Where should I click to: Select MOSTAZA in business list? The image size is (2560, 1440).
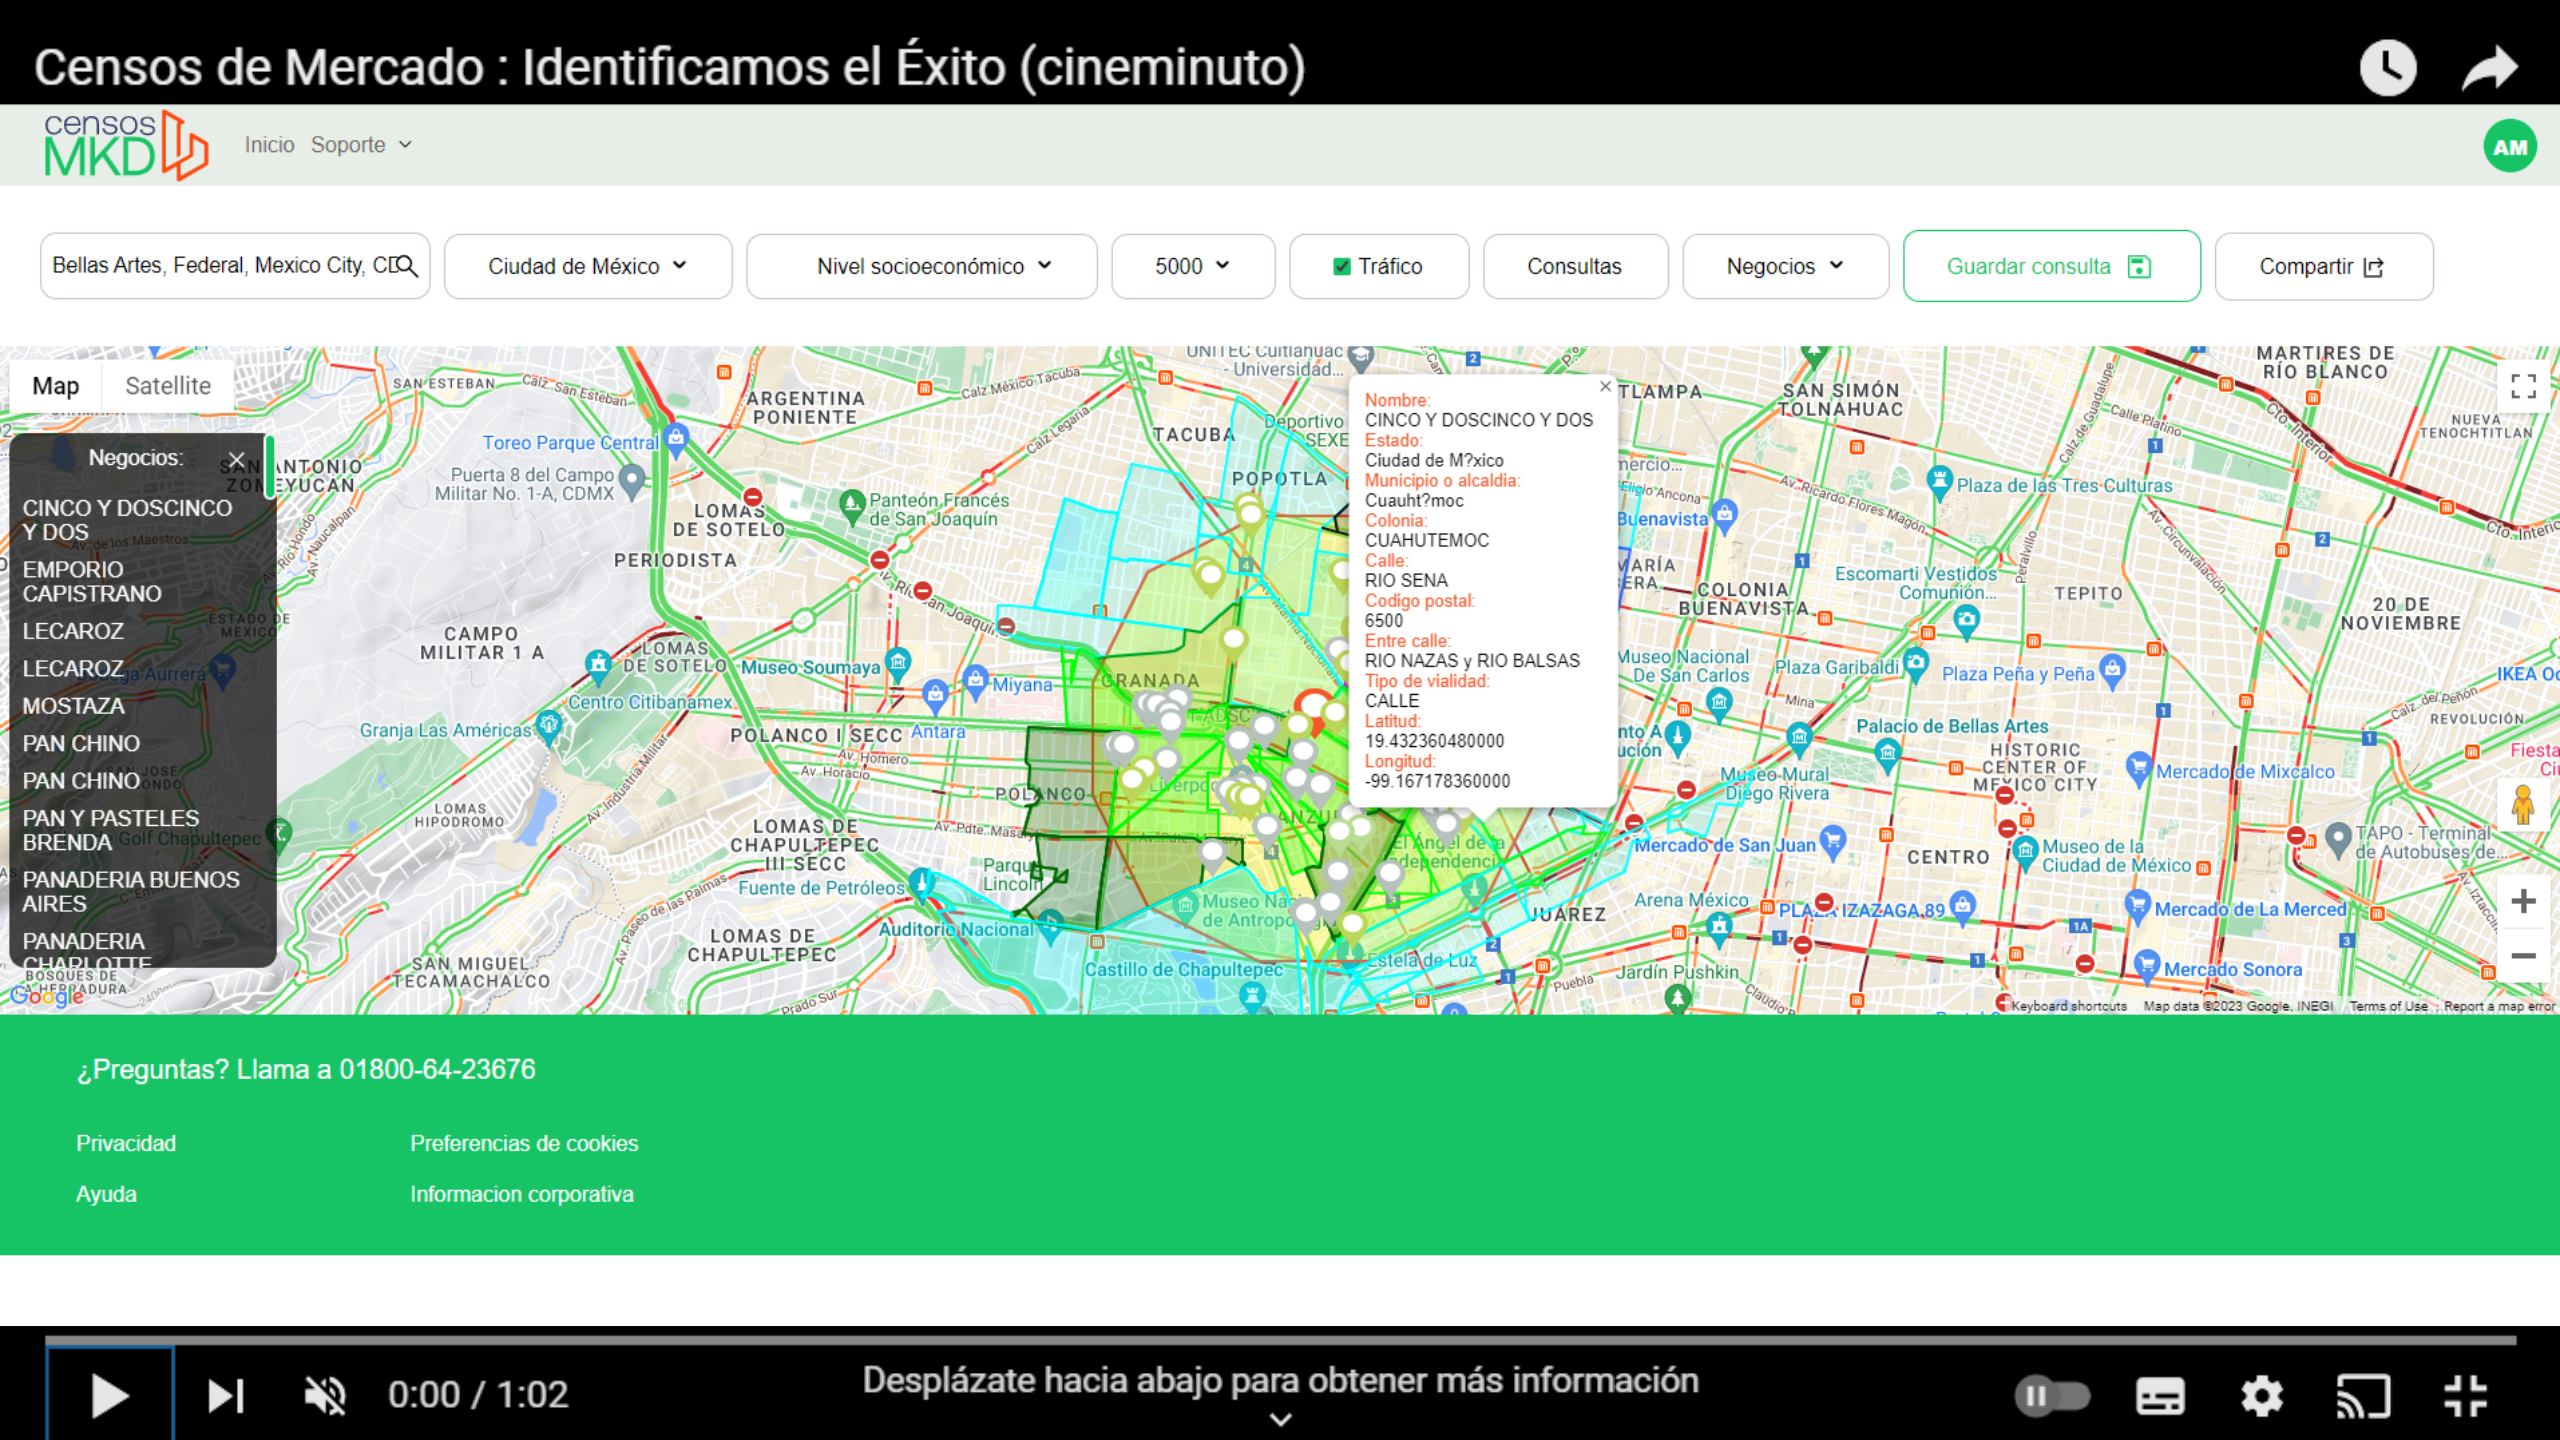pyautogui.click(x=73, y=706)
